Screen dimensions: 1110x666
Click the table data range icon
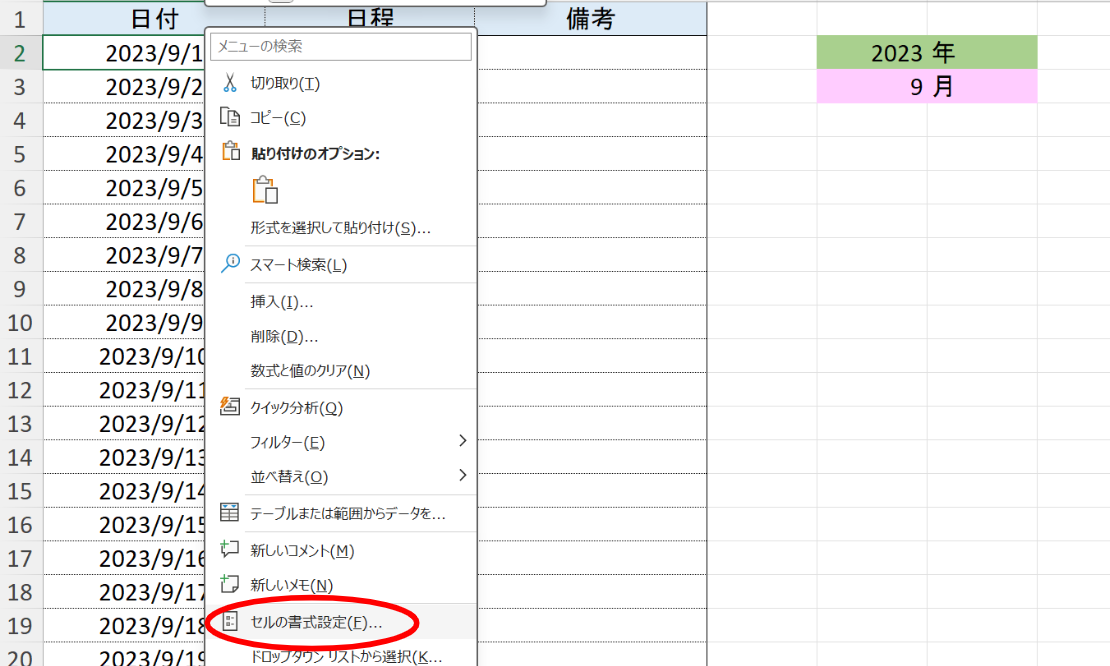click(231, 513)
